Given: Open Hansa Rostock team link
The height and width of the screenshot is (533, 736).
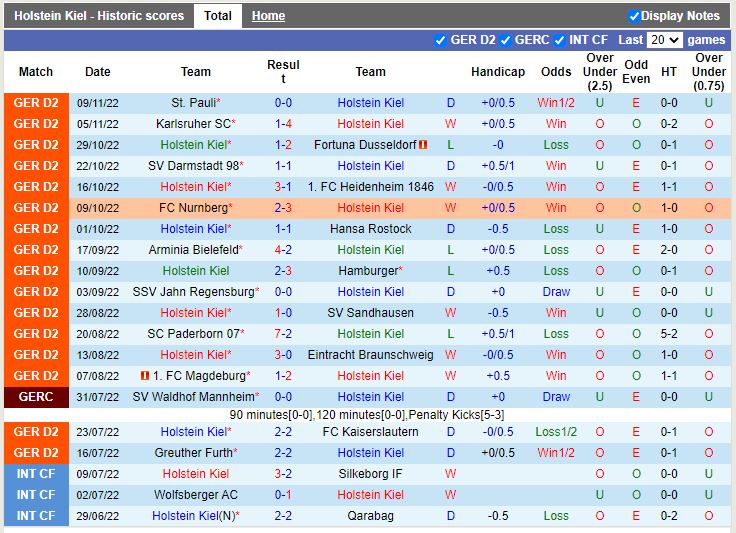Looking at the screenshot, I should [370, 228].
